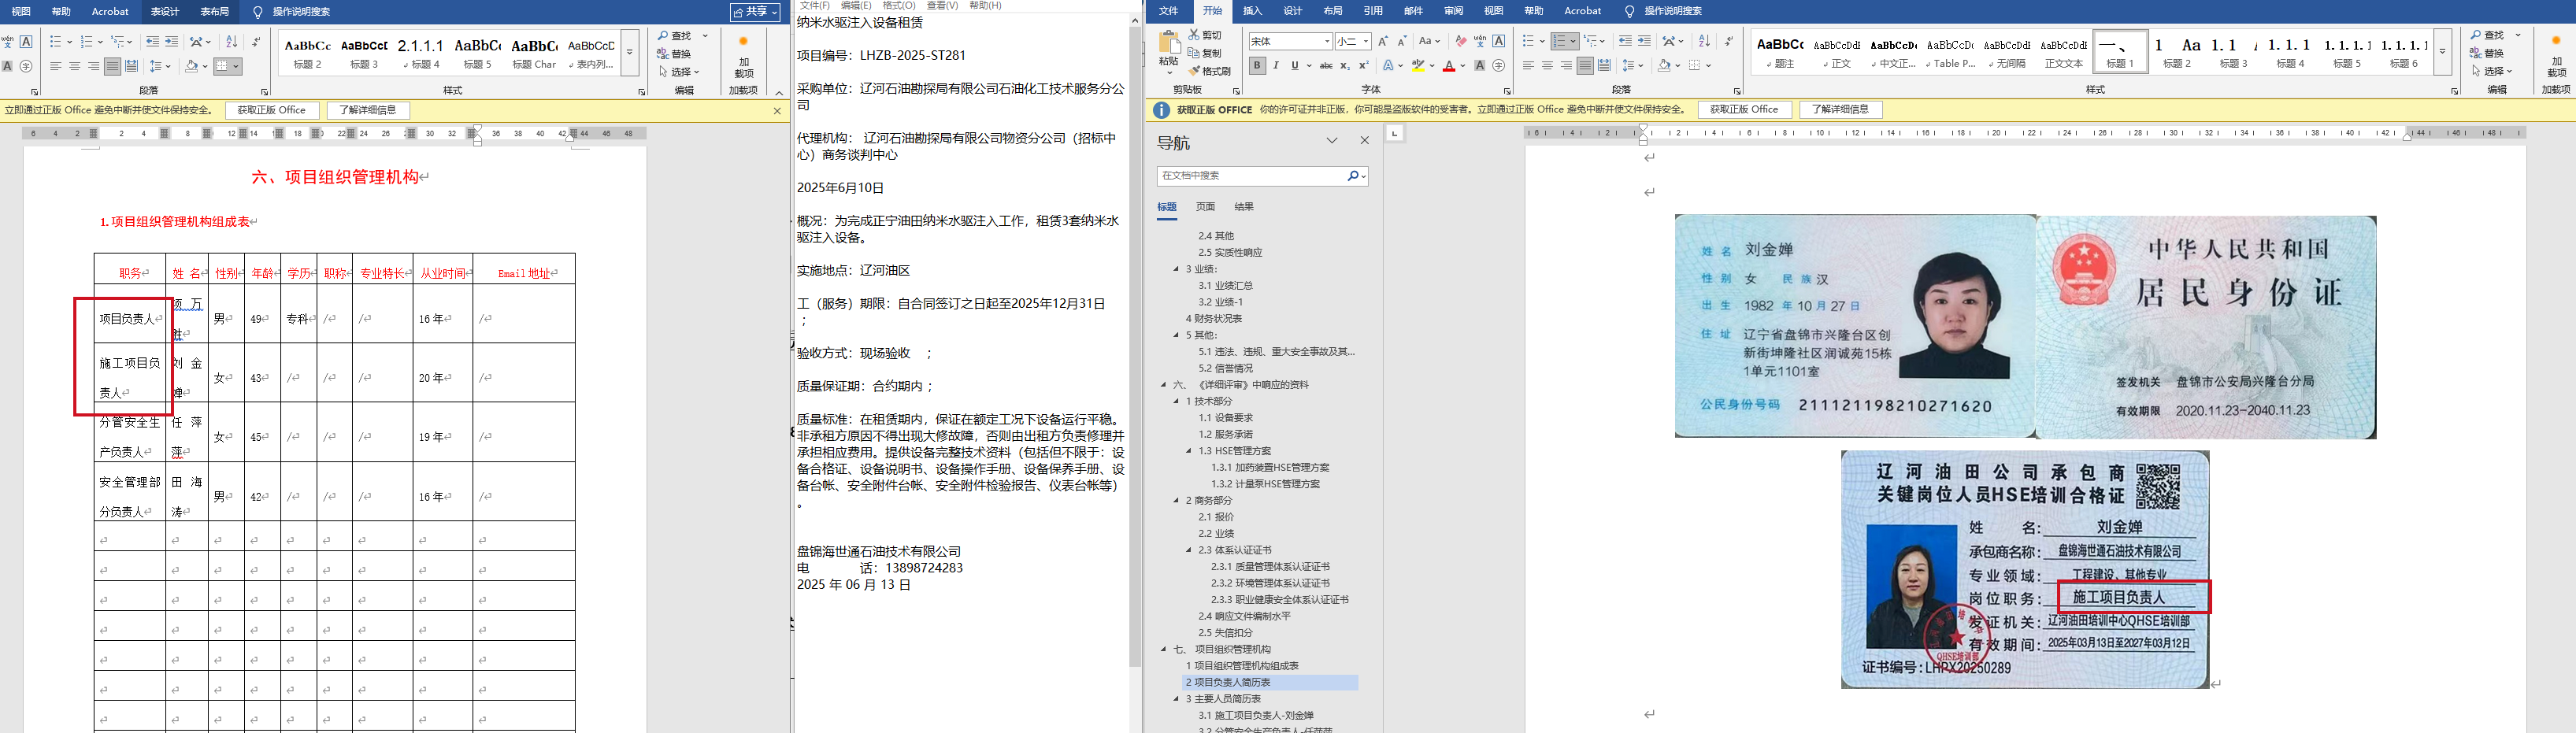Viewport: 2576px width, 733px height.
Task: Pick the red font color swatch in right window
Action: 1449,66
